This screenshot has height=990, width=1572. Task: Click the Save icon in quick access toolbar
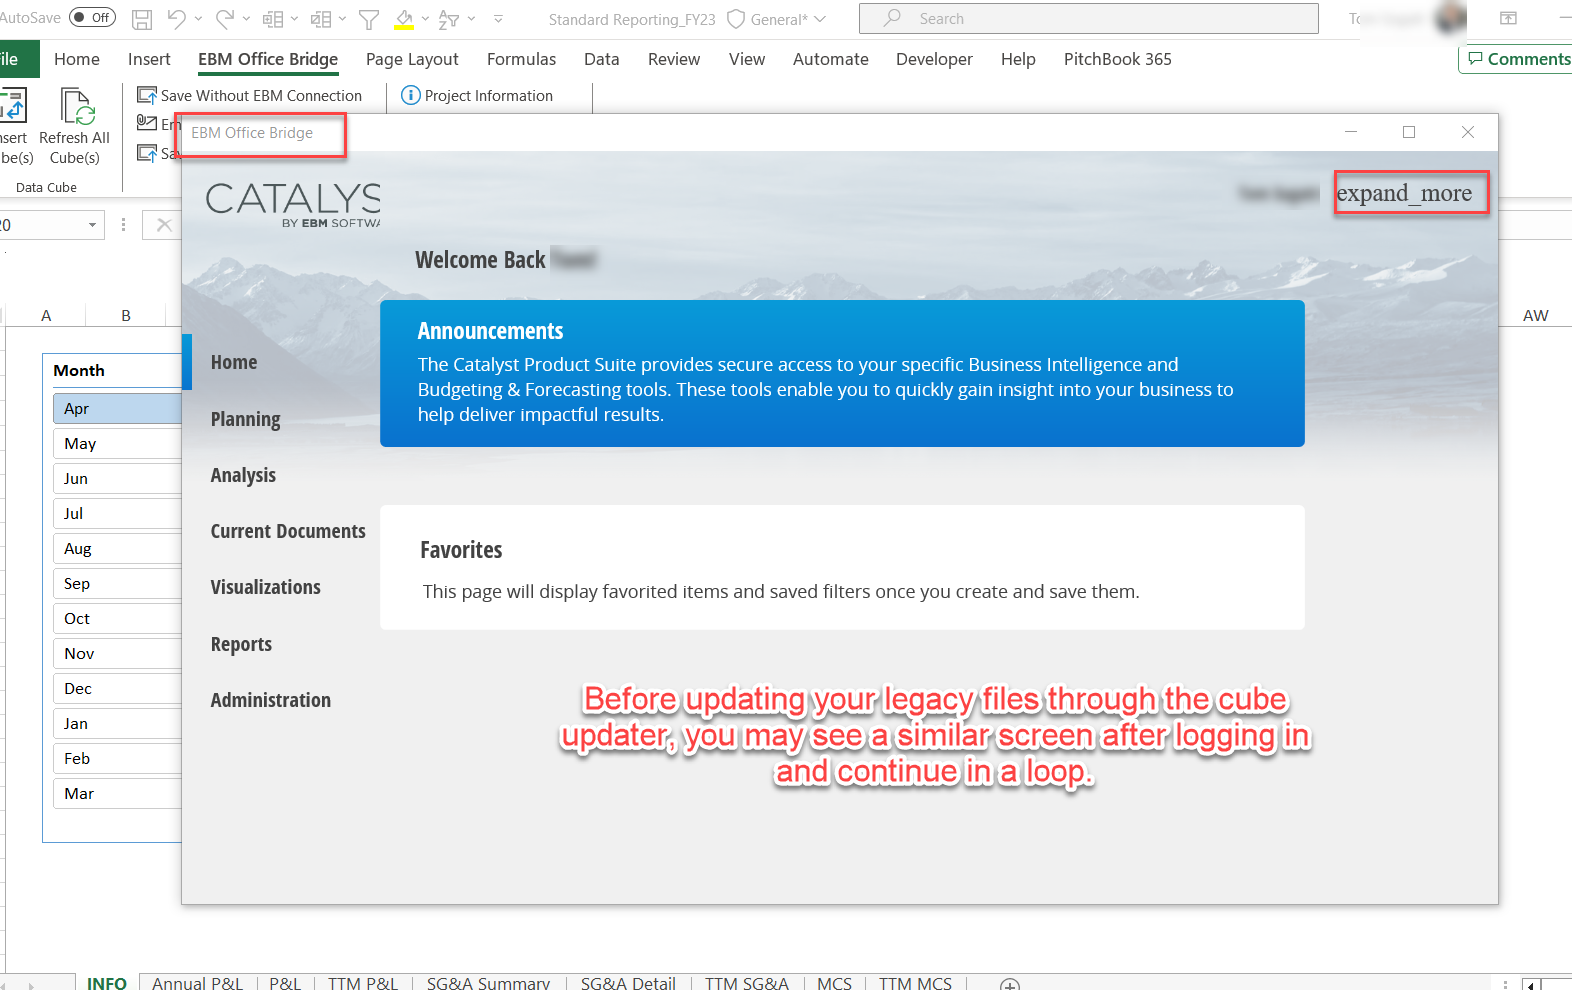click(142, 19)
